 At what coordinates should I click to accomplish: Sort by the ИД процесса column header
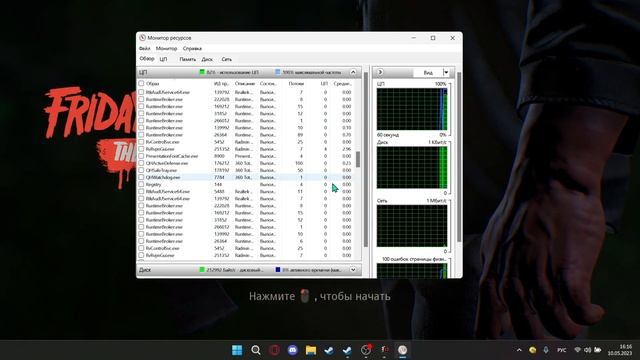[222, 83]
